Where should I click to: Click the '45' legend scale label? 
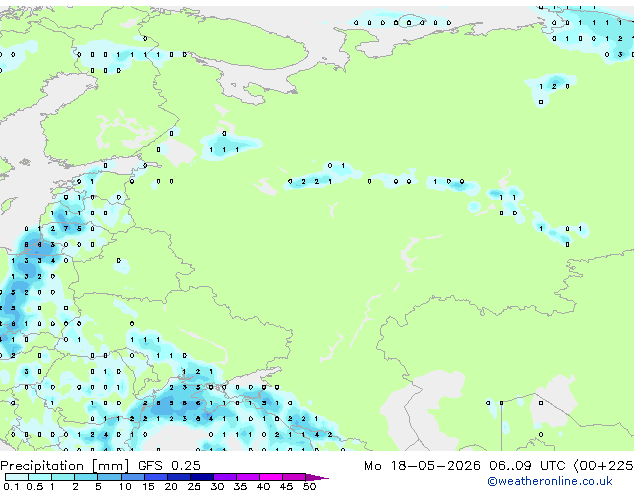click(x=286, y=486)
